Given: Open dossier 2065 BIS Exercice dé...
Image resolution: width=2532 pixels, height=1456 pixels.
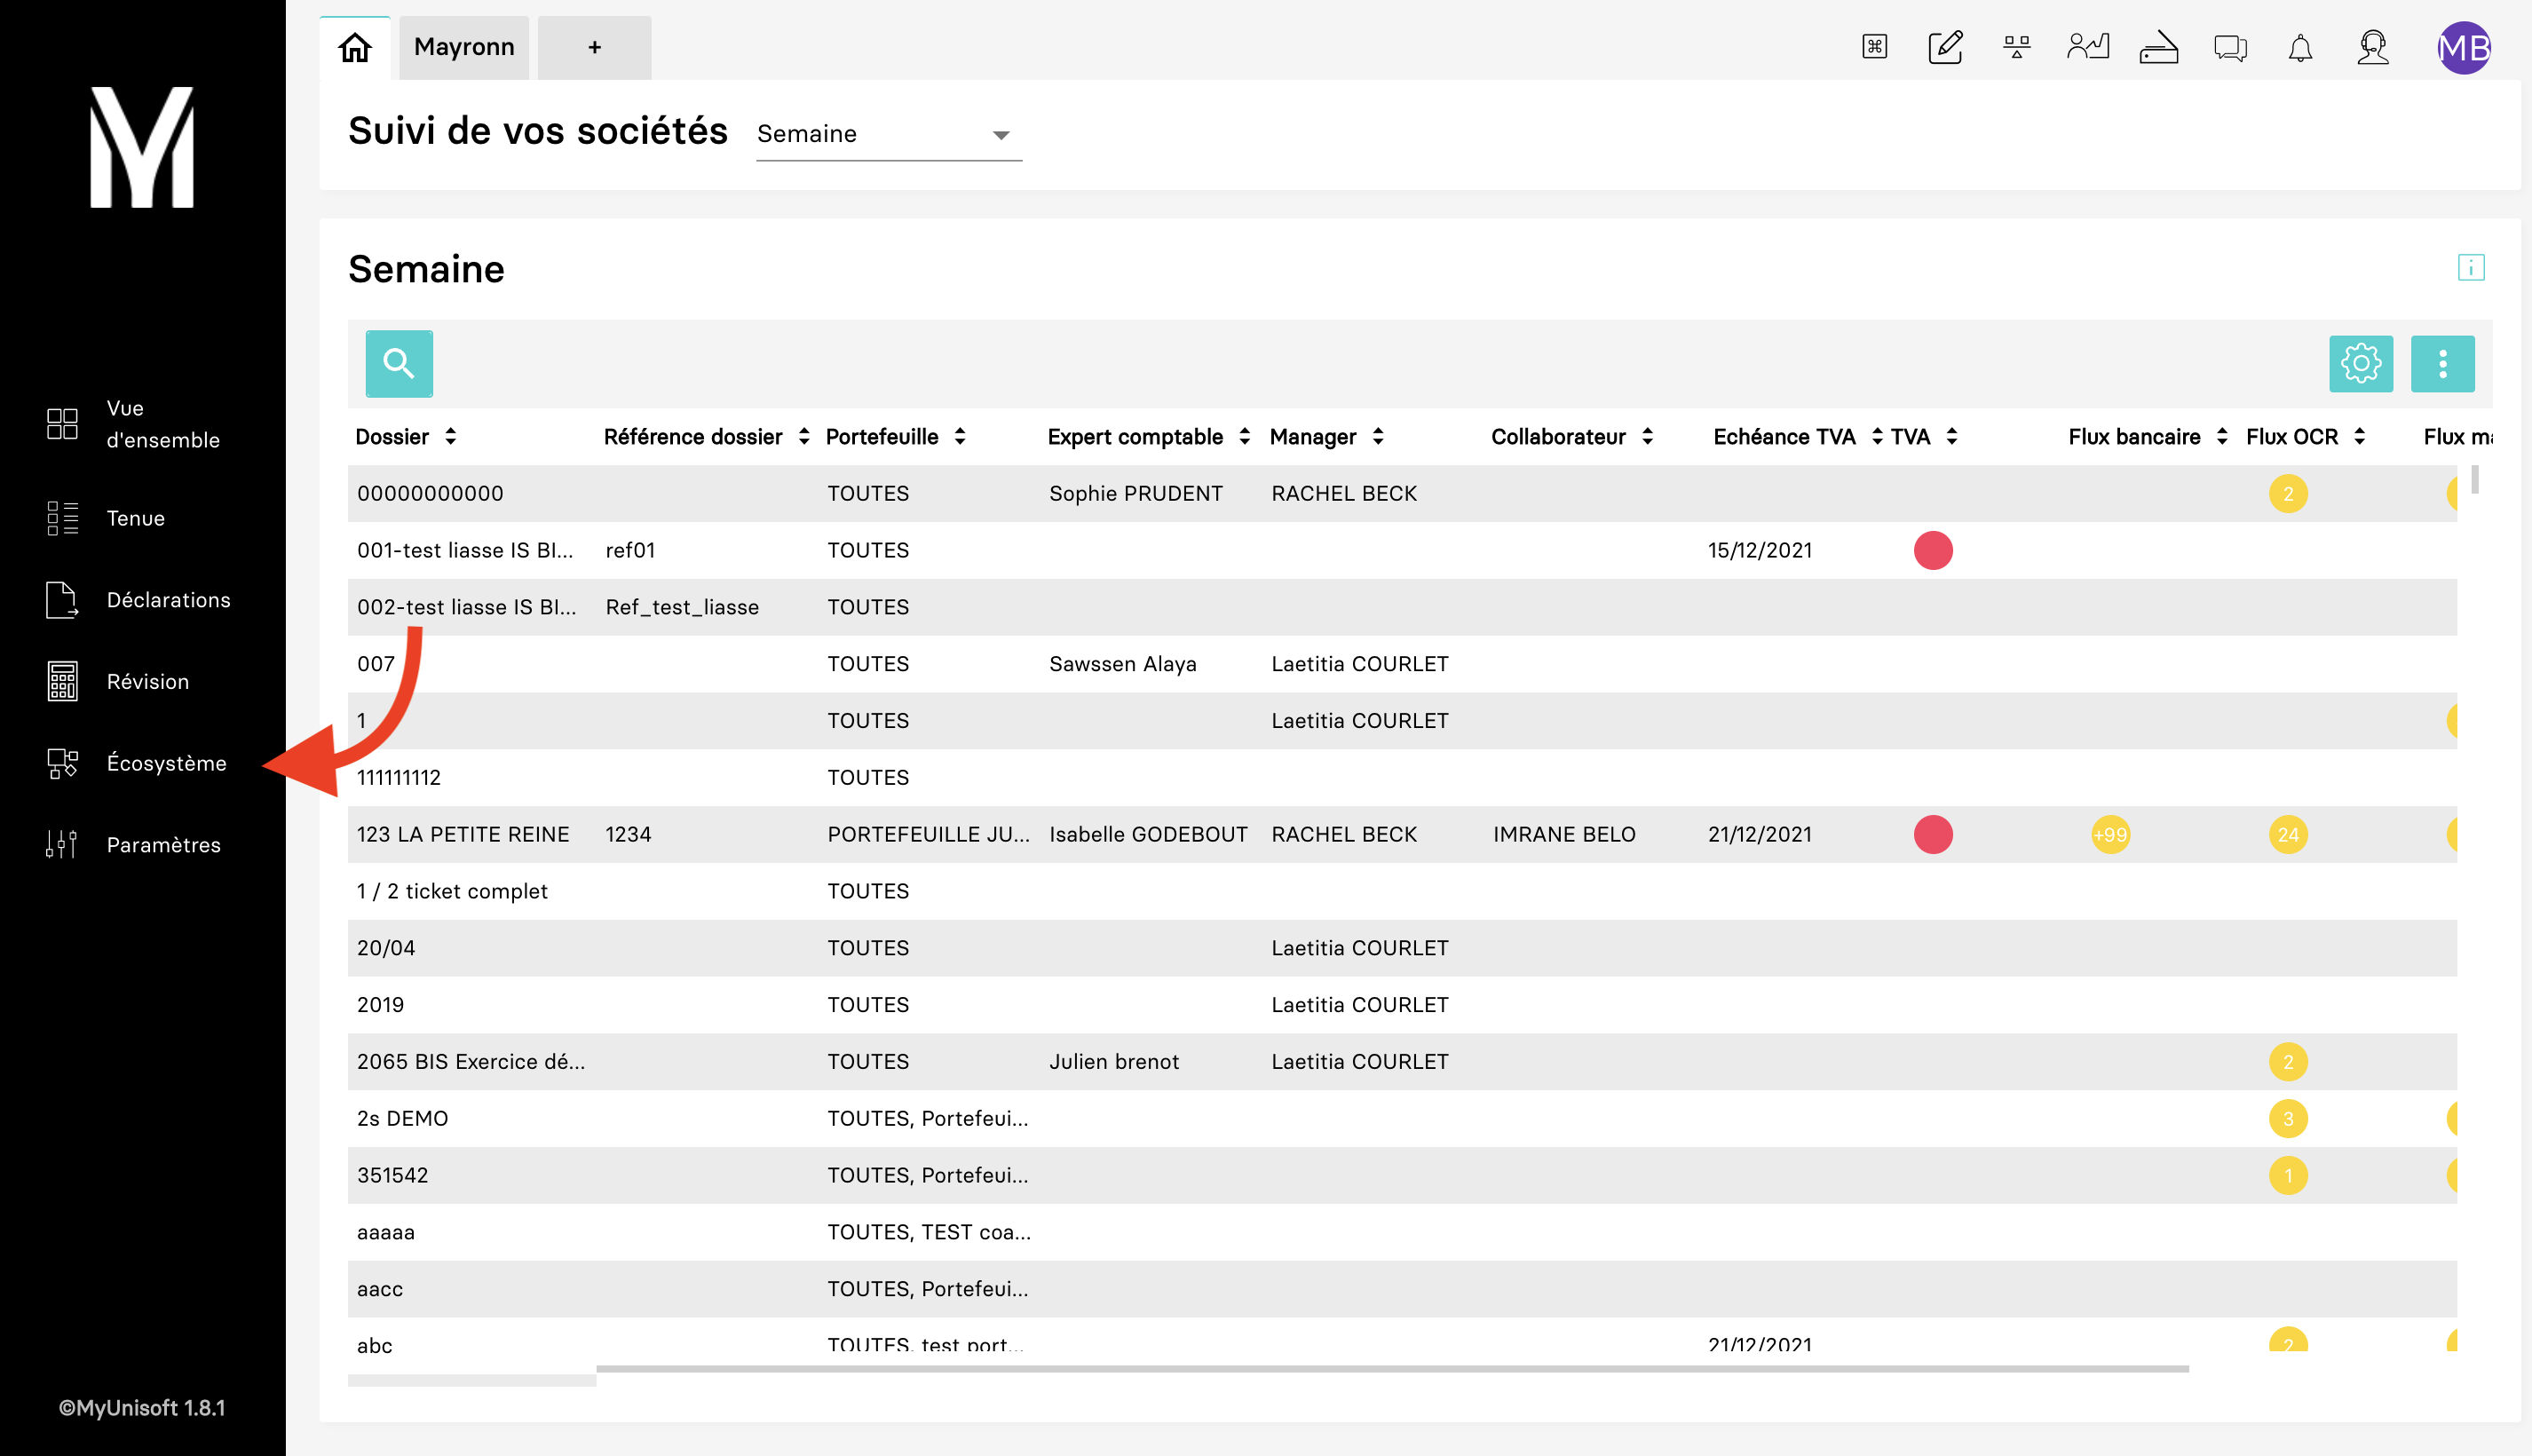Looking at the screenshot, I should point(471,1062).
